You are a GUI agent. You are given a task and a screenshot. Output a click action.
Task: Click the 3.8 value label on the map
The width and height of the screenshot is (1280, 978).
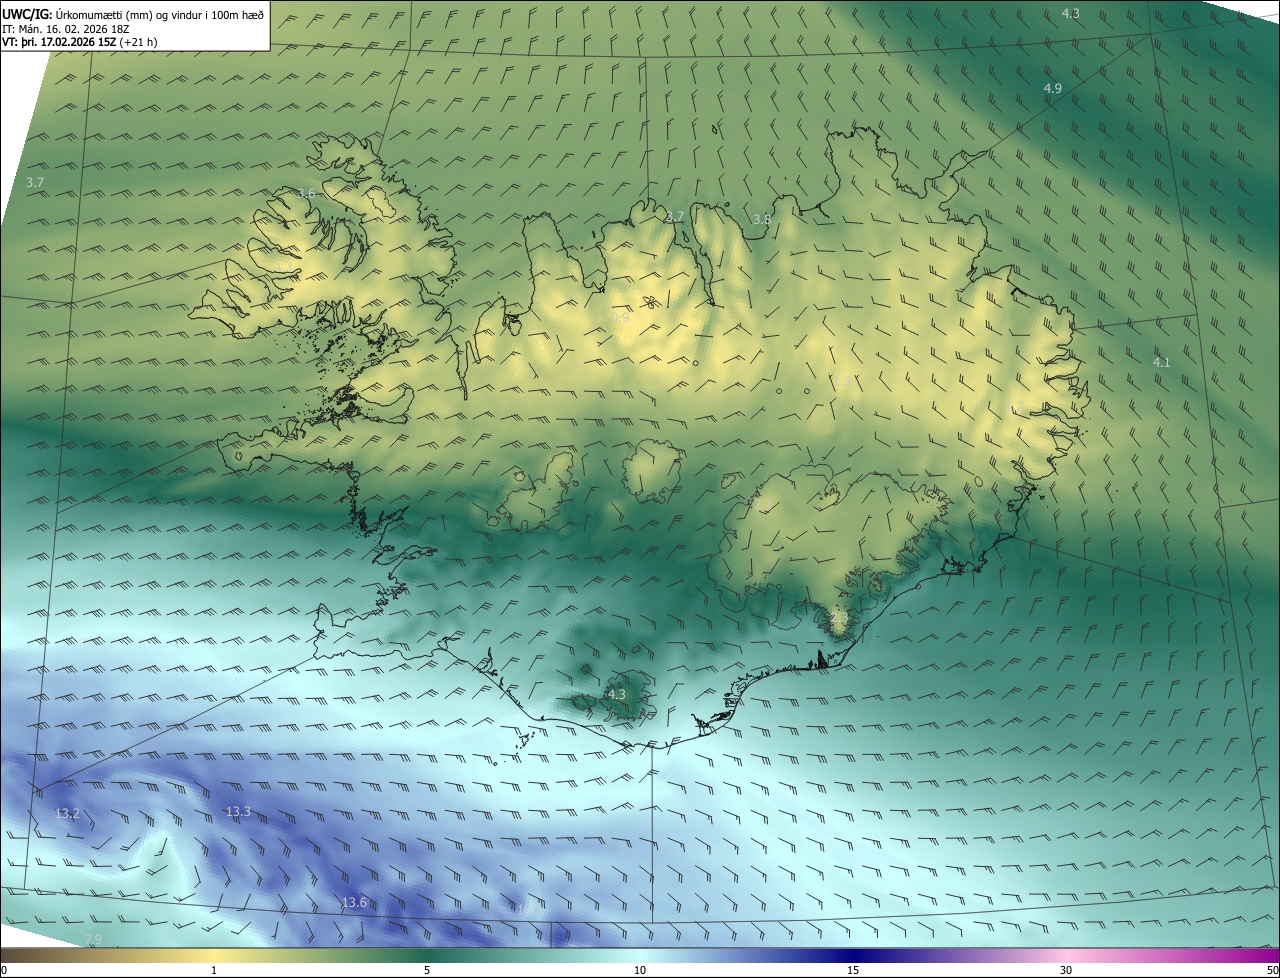(x=762, y=219)
